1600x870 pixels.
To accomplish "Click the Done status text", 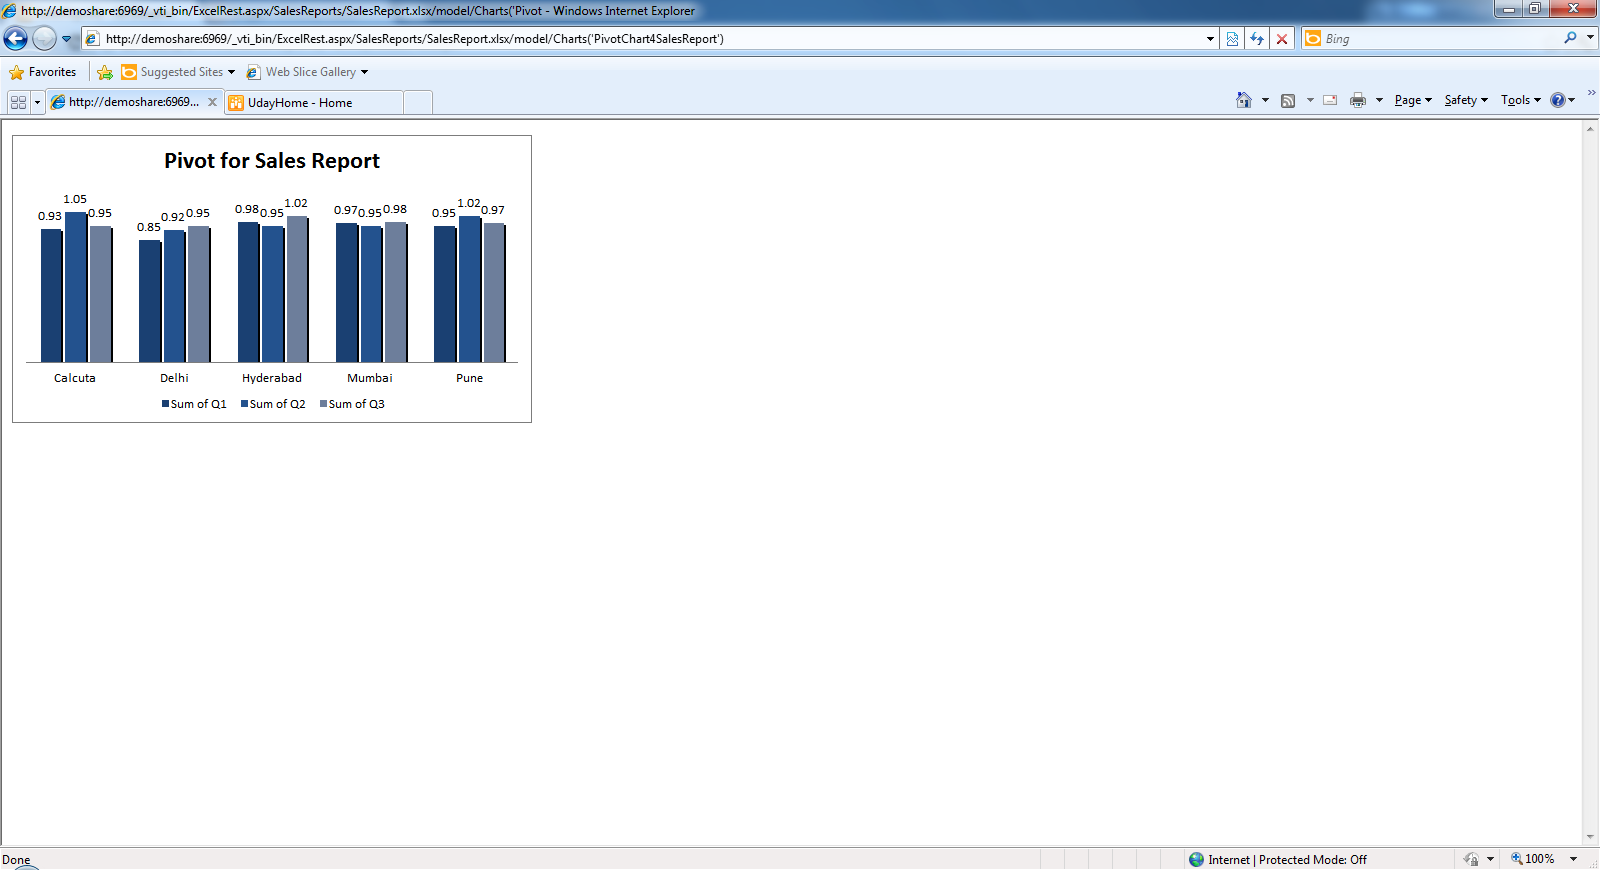I will [16, 860].
